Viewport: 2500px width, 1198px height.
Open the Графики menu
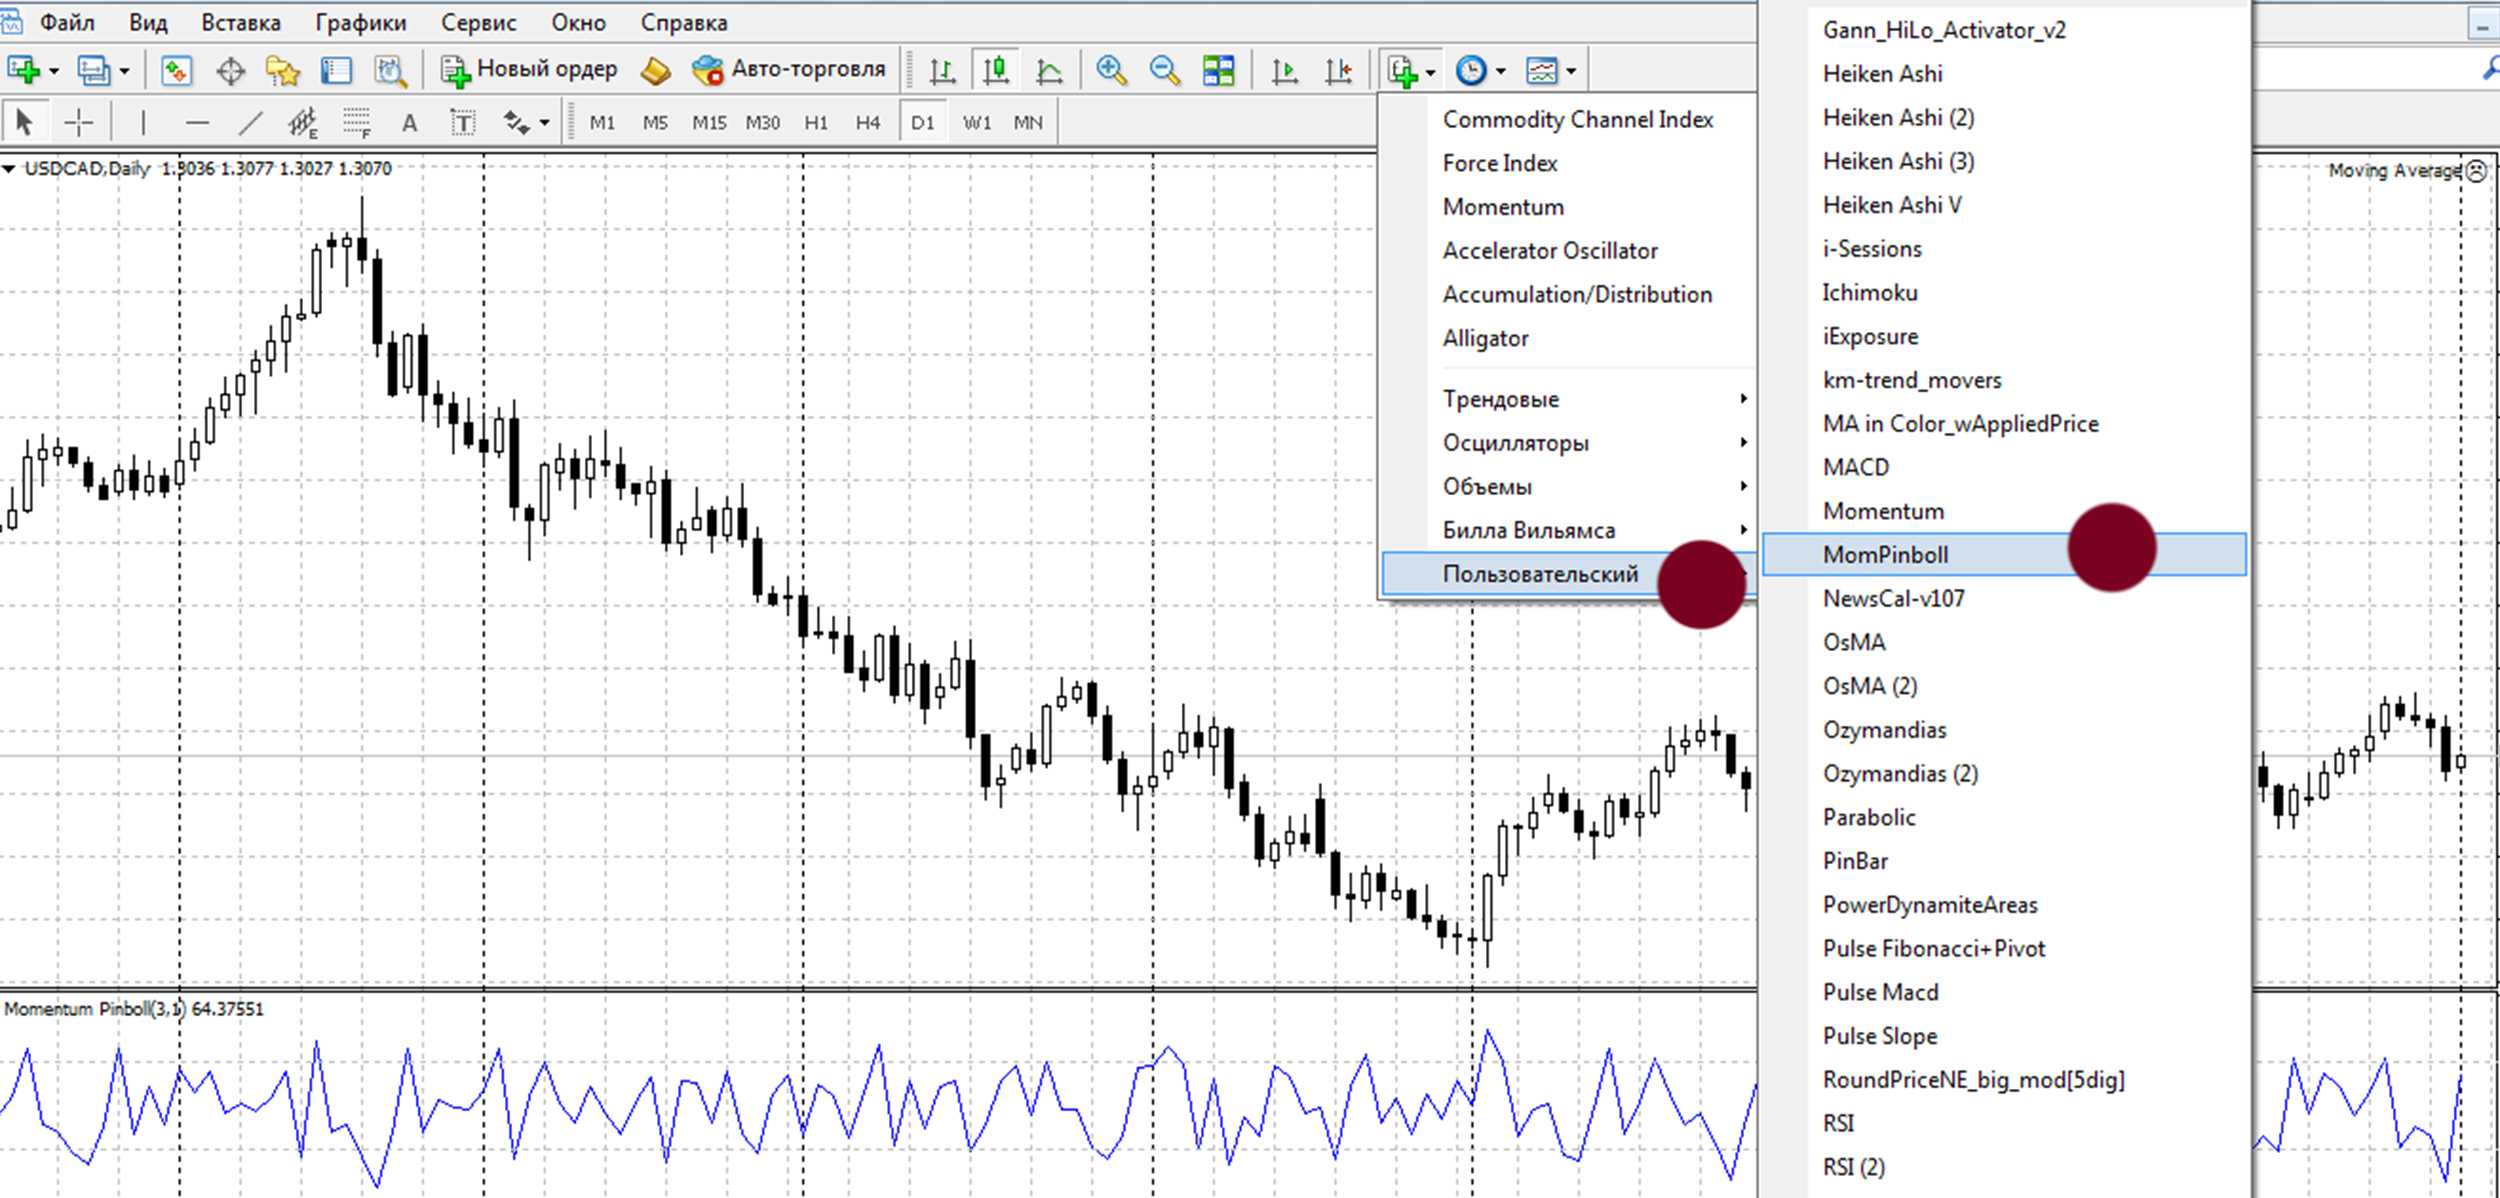pos(361,22)
